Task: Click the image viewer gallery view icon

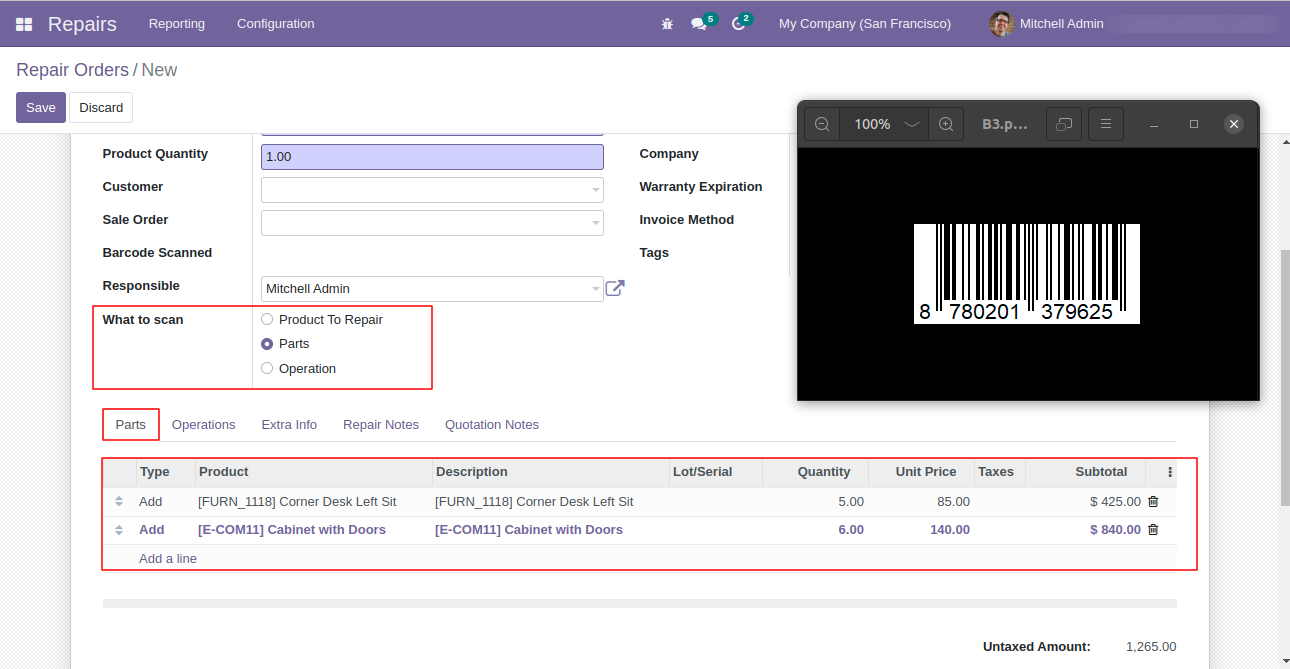Action: 1064,124
